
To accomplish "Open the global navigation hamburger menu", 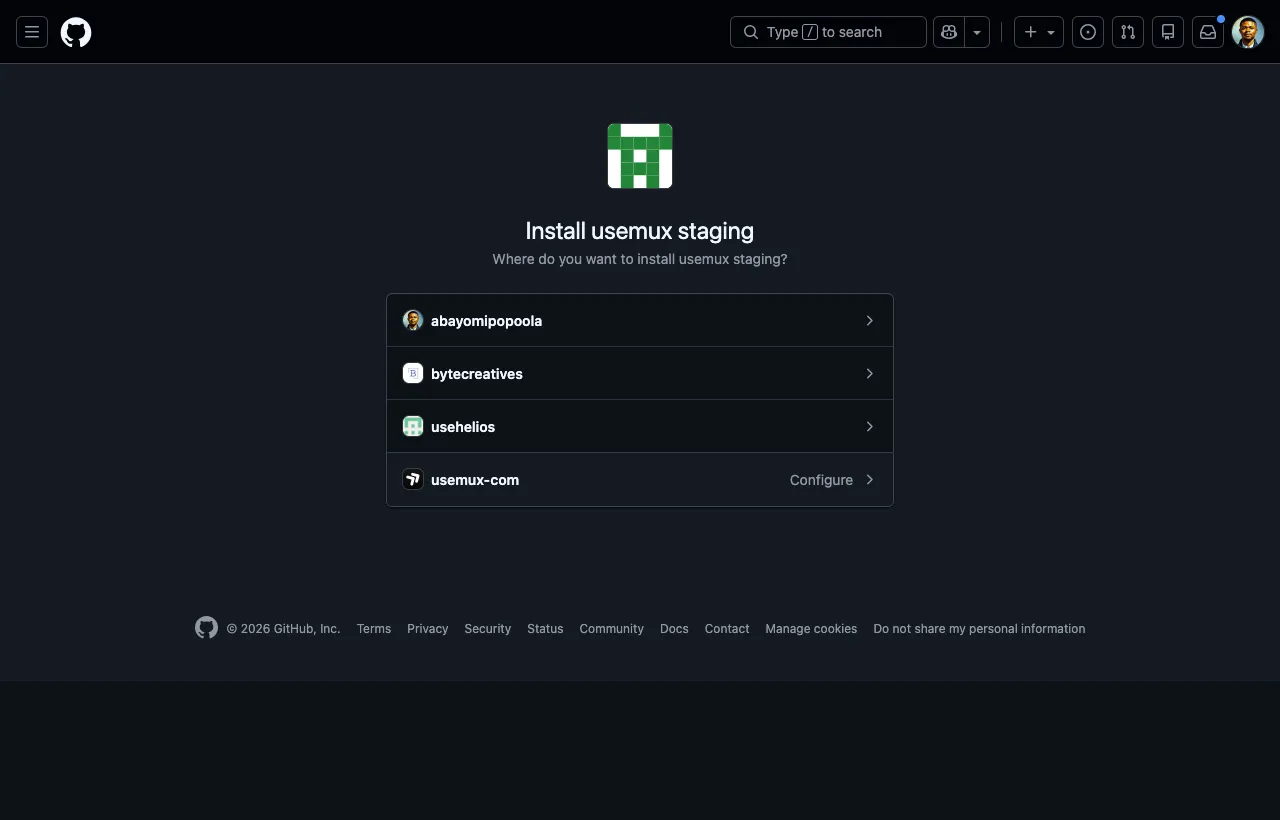I will [x=32, y=32].
